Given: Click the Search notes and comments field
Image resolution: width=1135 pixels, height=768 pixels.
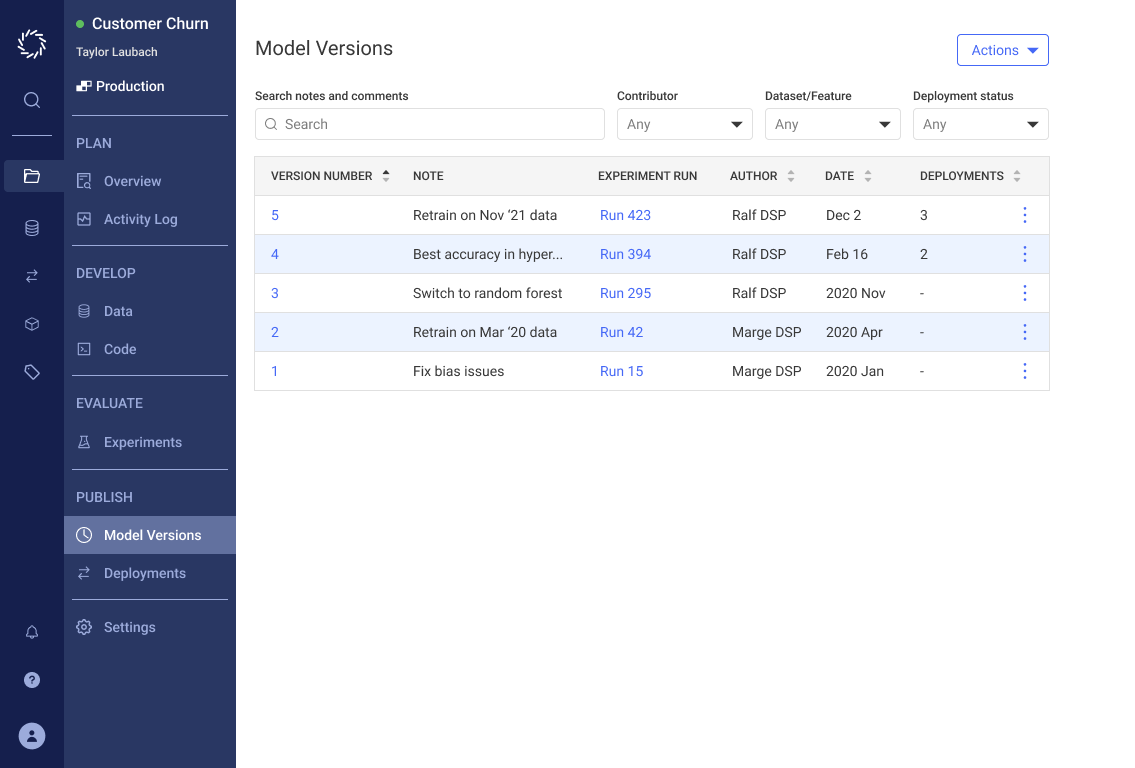Looking at the screenshot, I should click(429, 124).
